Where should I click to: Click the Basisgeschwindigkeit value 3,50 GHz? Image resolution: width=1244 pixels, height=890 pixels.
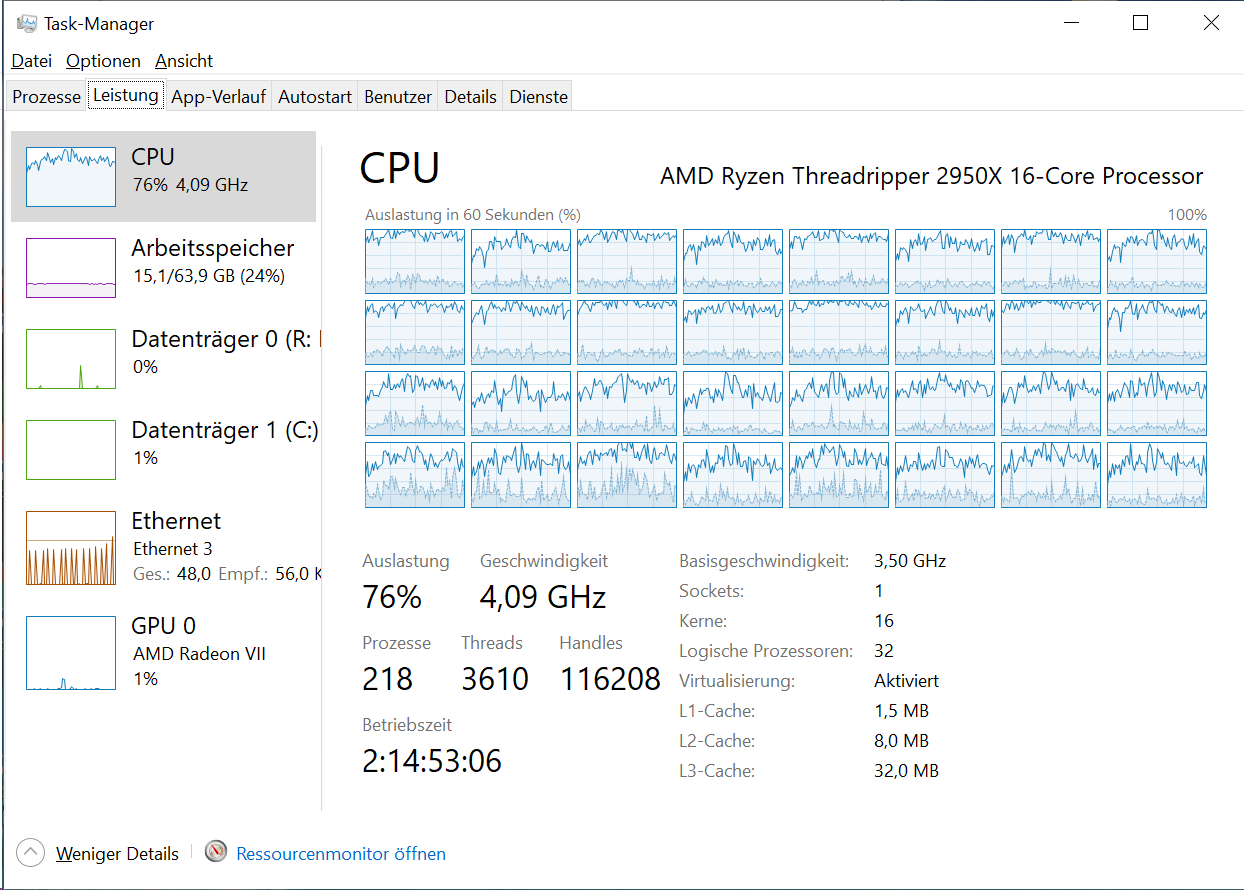(x=910, y=561)
